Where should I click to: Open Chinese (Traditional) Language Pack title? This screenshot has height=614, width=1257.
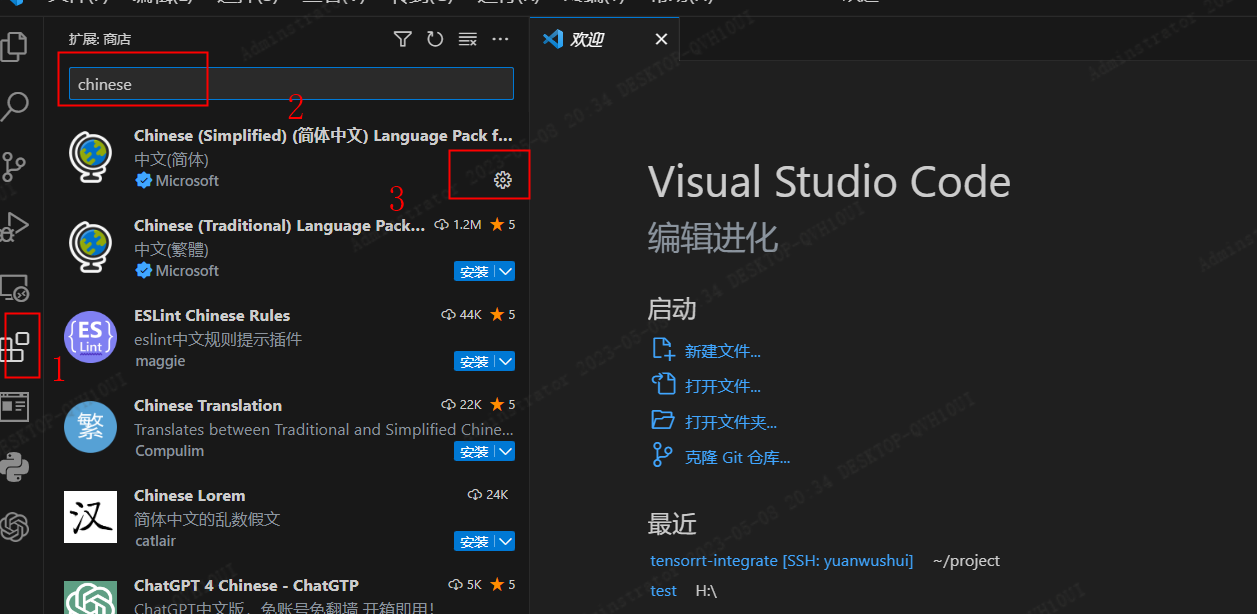280,226
